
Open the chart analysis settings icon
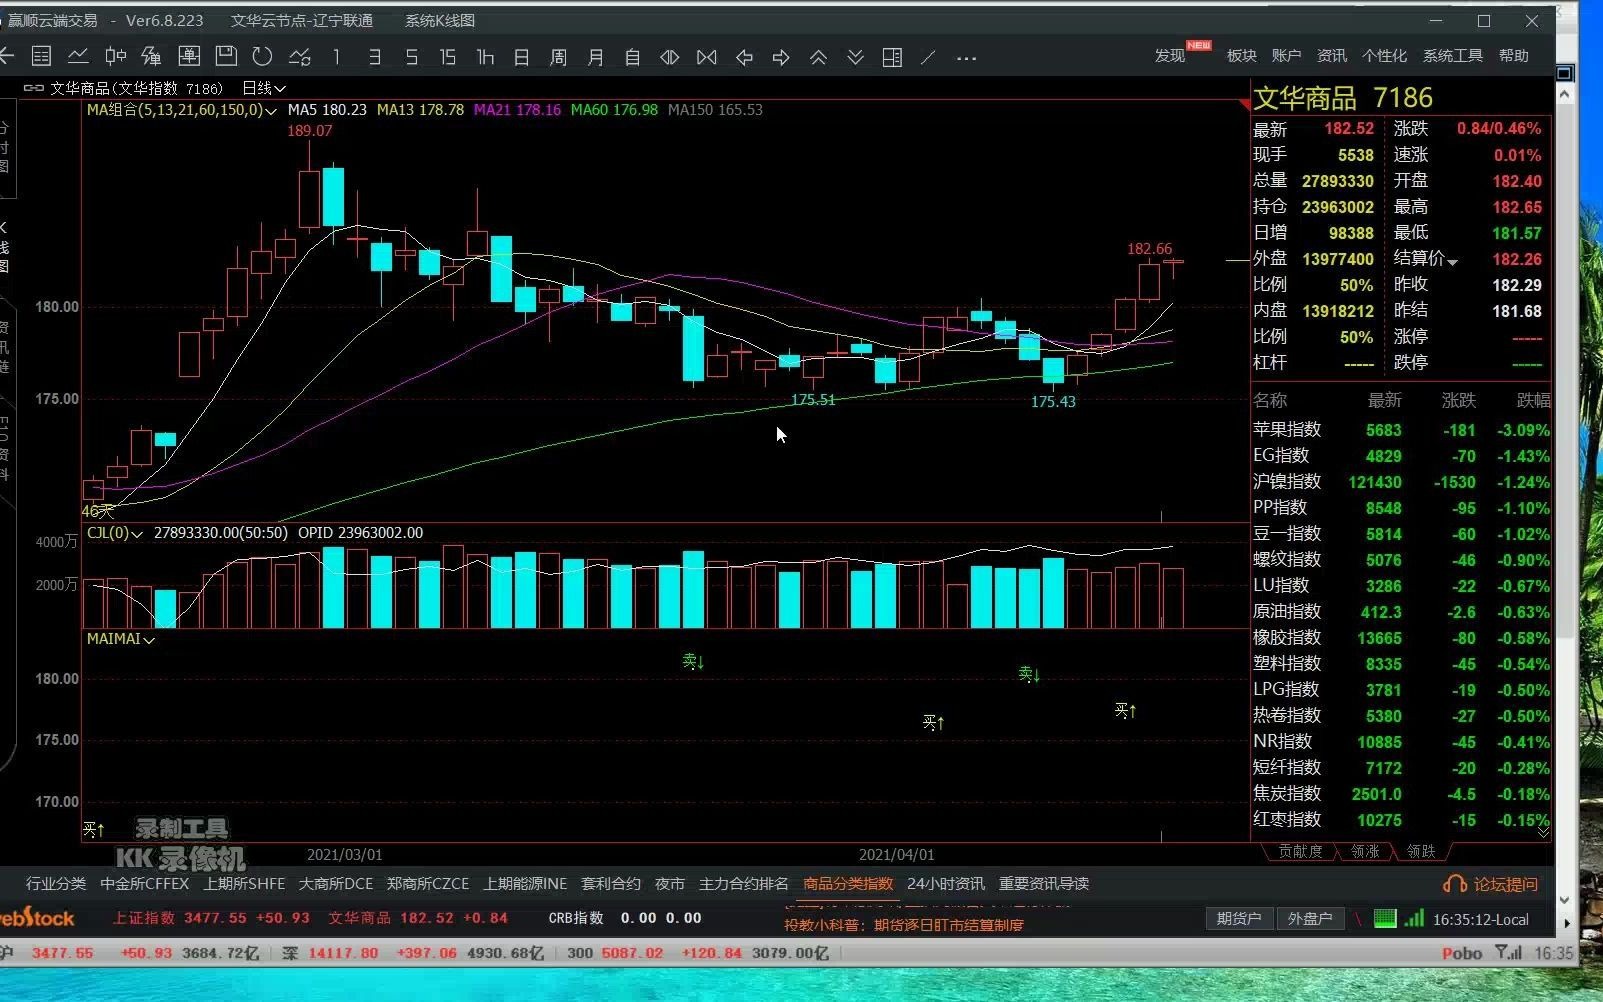click(x=299, y=57)
